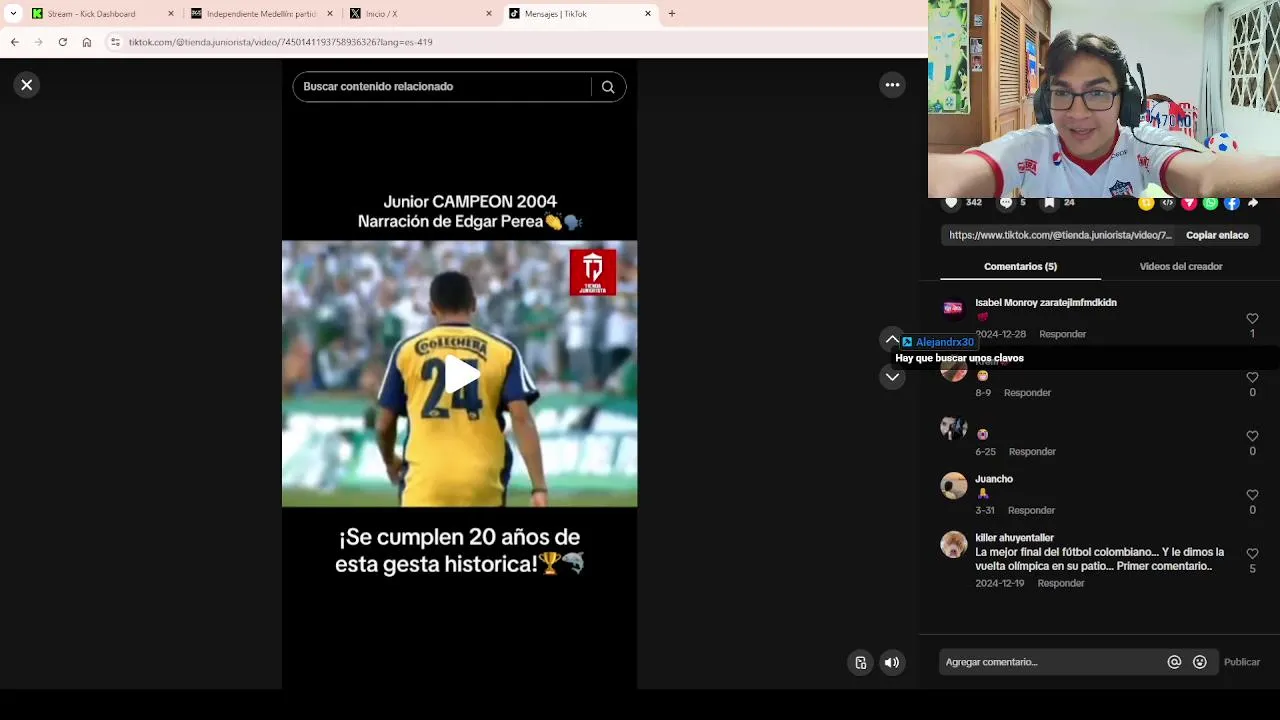Select the Mensajes | TikTok browser tab

click(580, 14)
